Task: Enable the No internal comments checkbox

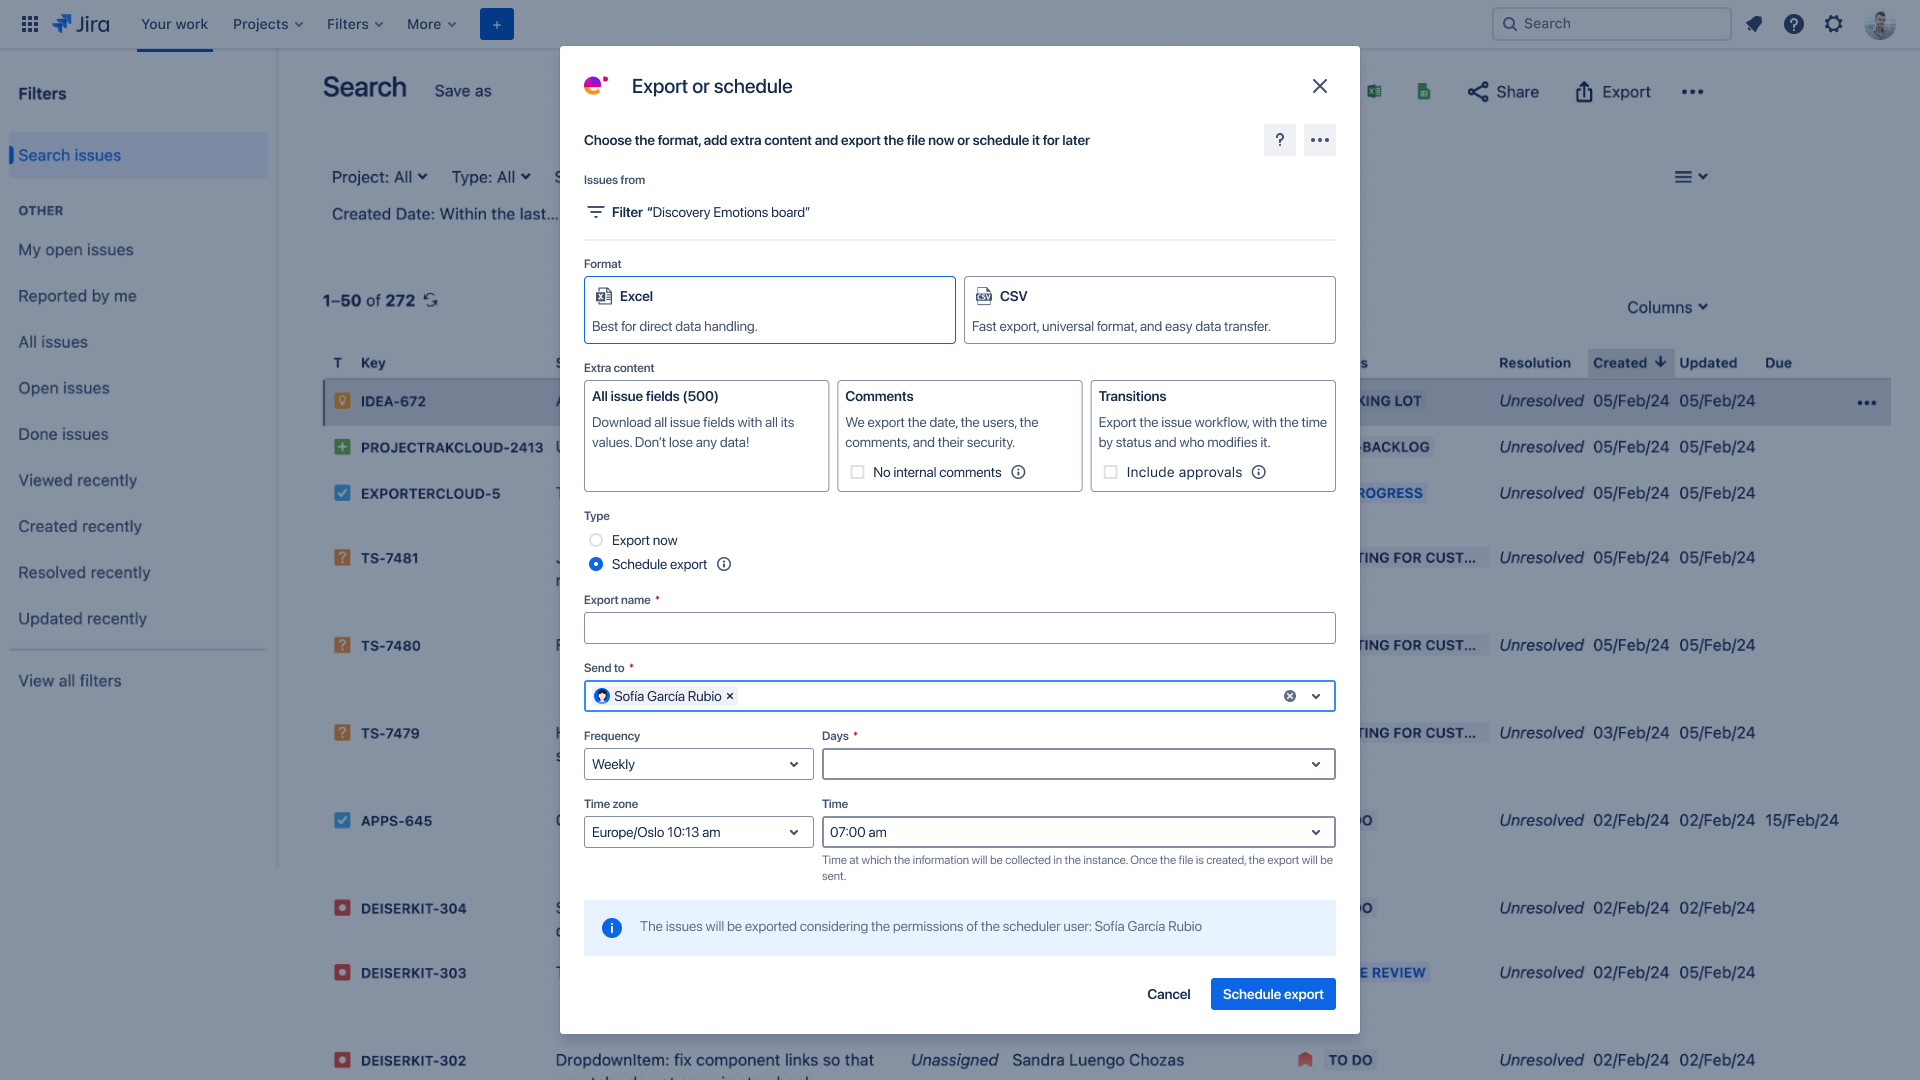Action: point(857,472)
